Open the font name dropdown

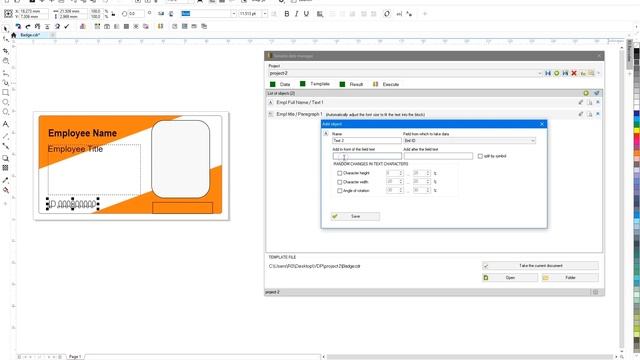(234, 14)
